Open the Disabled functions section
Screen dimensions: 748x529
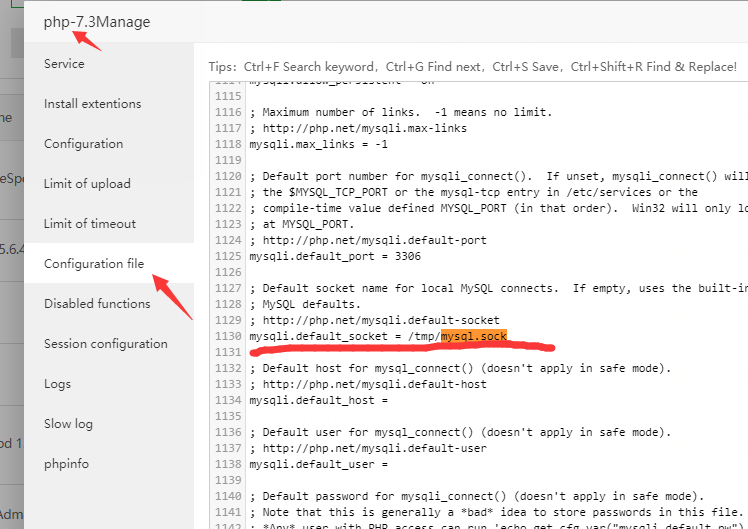(x=97, y=304)
